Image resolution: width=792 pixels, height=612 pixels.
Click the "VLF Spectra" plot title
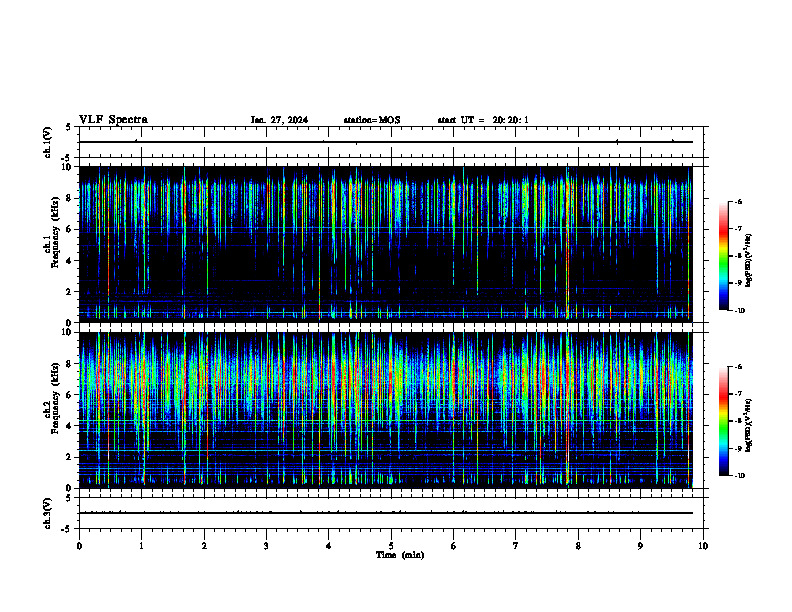tap(113, 120)
